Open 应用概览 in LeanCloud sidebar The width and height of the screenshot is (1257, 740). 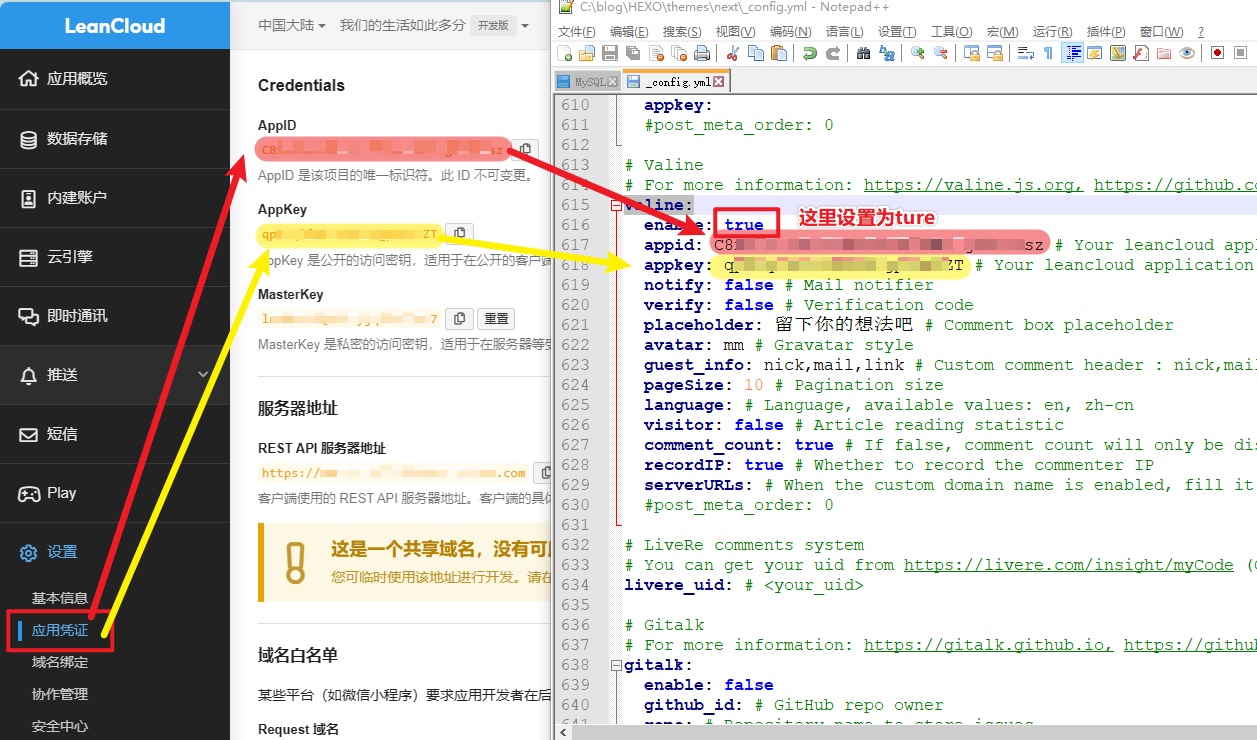(x=115, y=78)
